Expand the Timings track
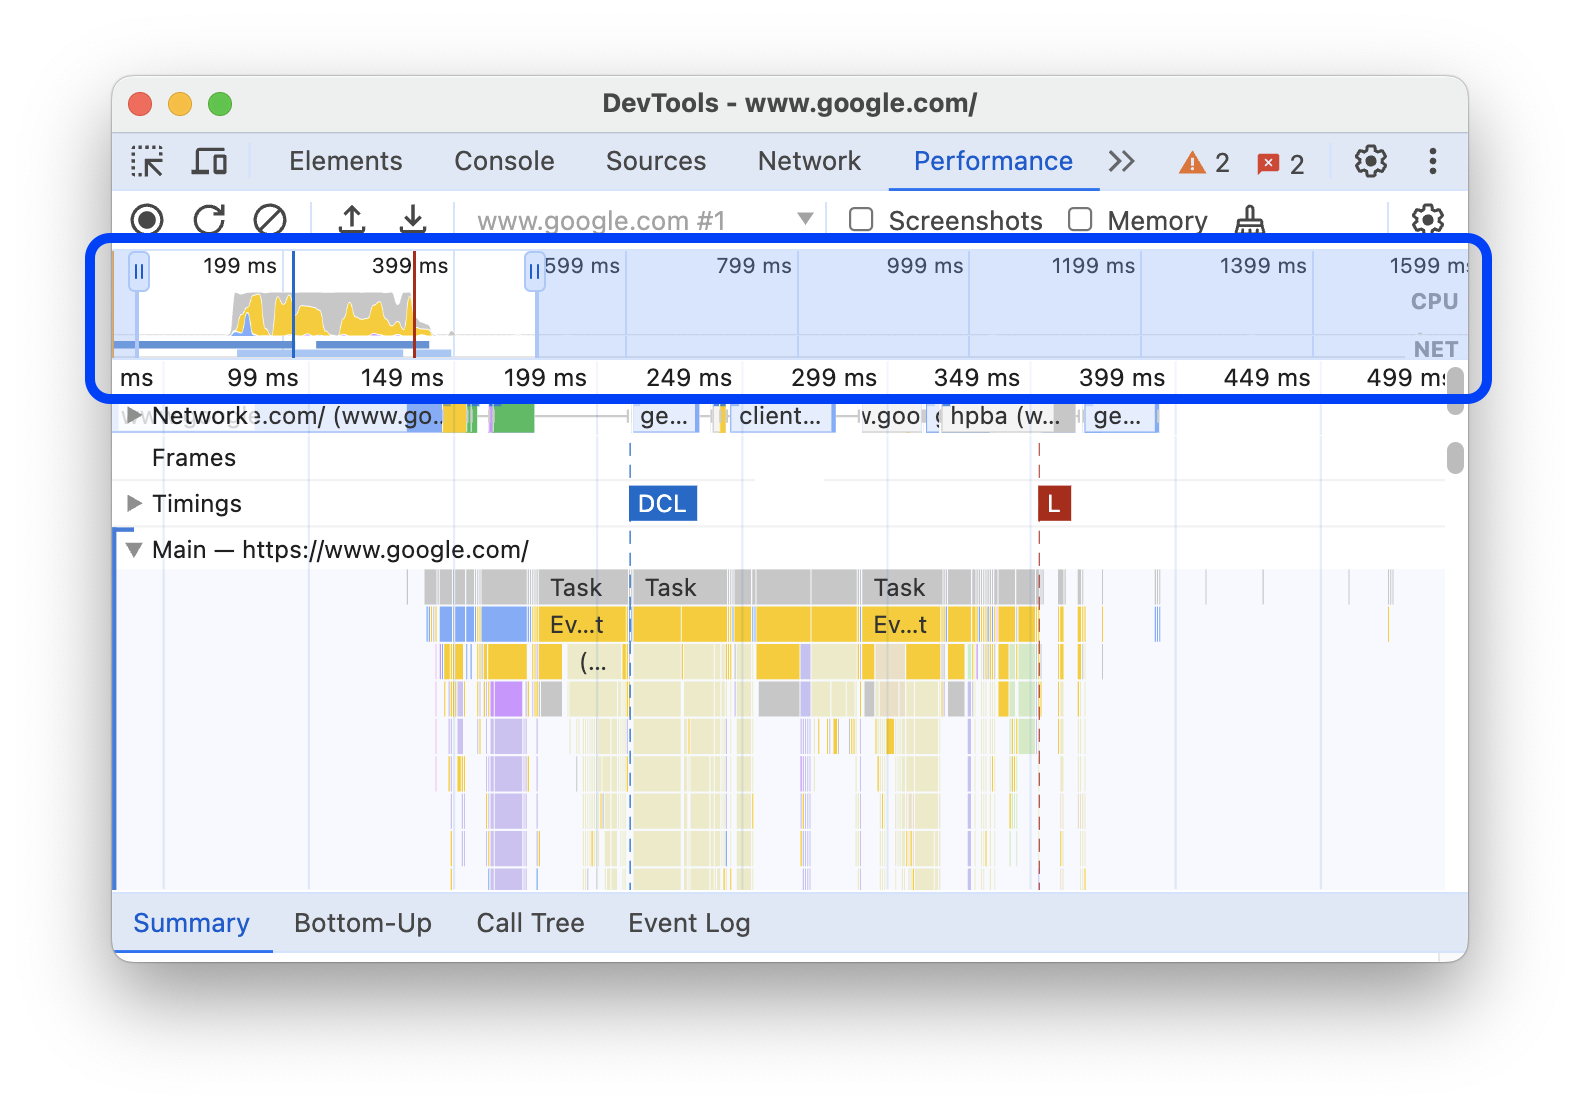Screen dimensions: 1580x1110 pyautogui.click(x=134, y=503)
